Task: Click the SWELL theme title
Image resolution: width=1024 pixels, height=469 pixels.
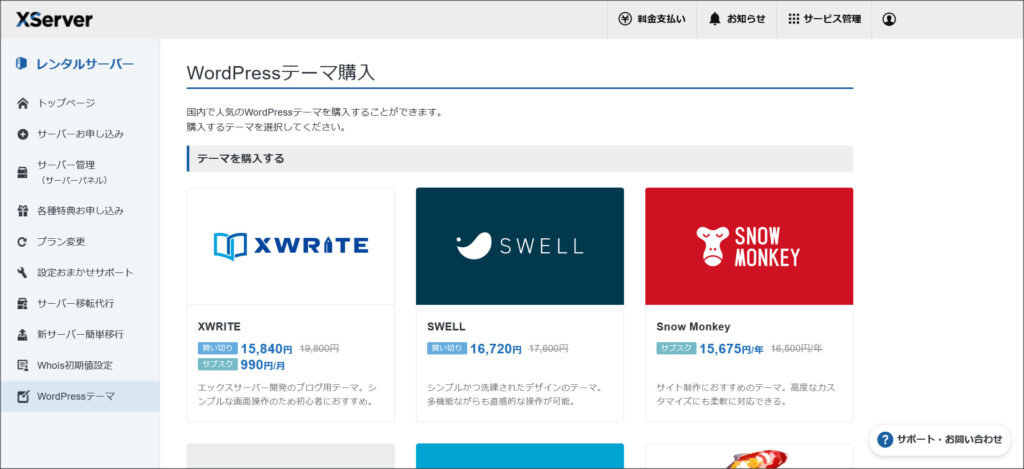Action: point(447,327)
